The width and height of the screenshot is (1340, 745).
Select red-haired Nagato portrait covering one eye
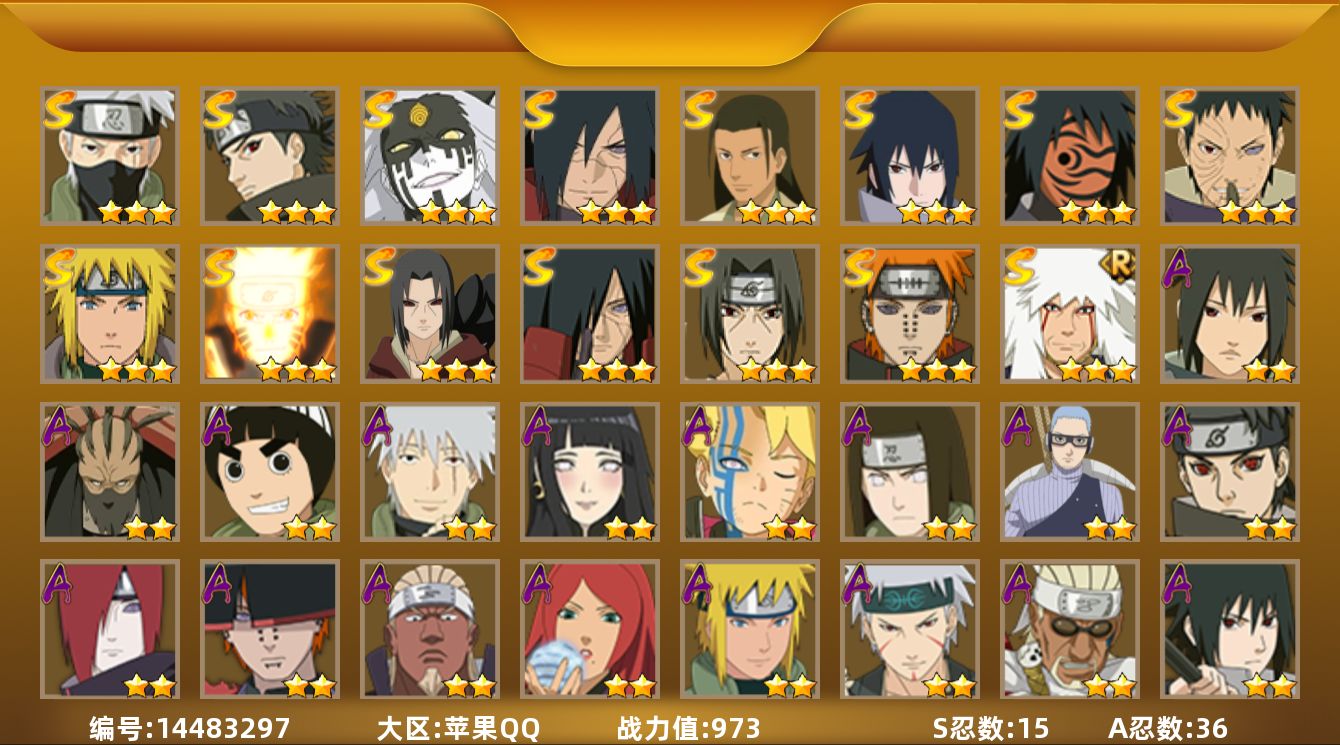coord(110,629)
